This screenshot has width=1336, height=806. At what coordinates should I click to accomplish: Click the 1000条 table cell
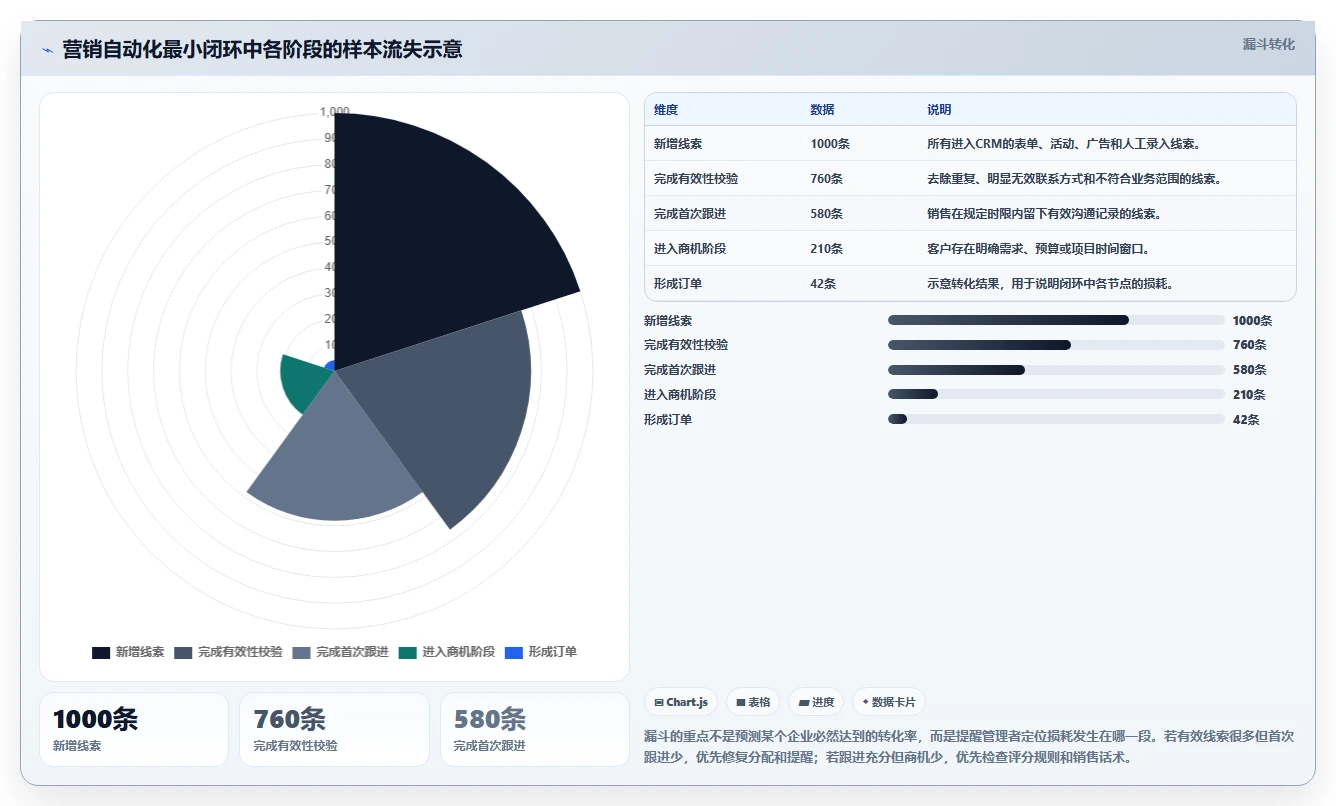coord(830,144)
